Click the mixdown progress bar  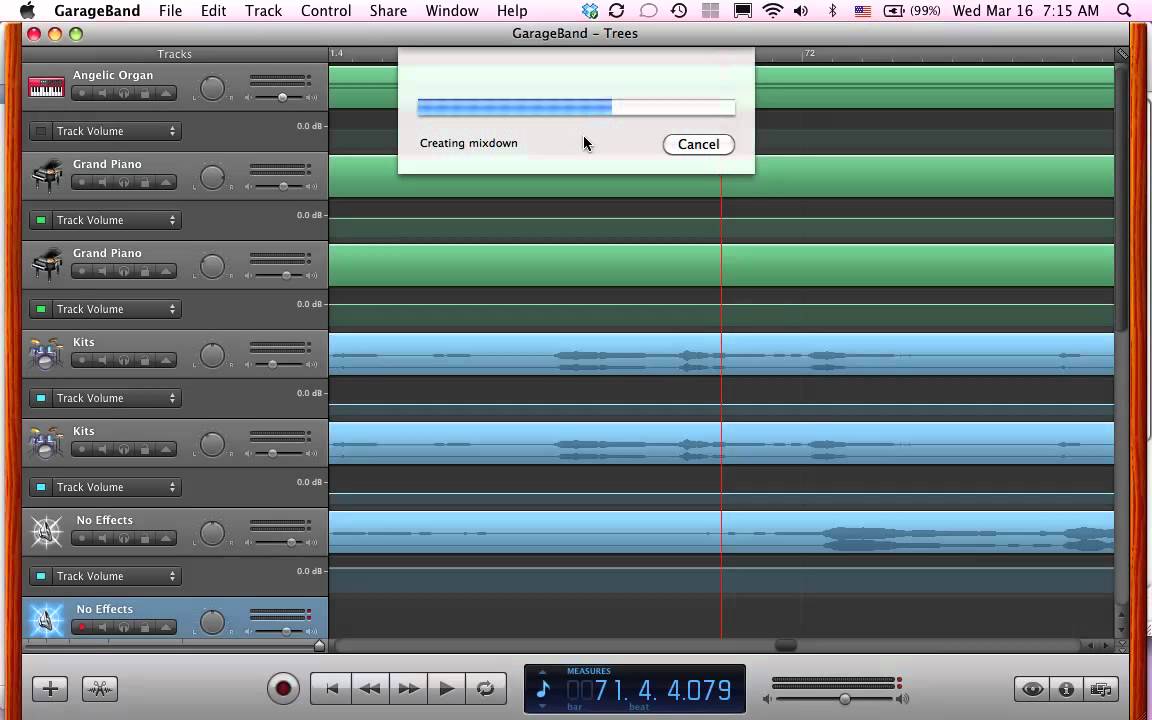tap(576, 107)
